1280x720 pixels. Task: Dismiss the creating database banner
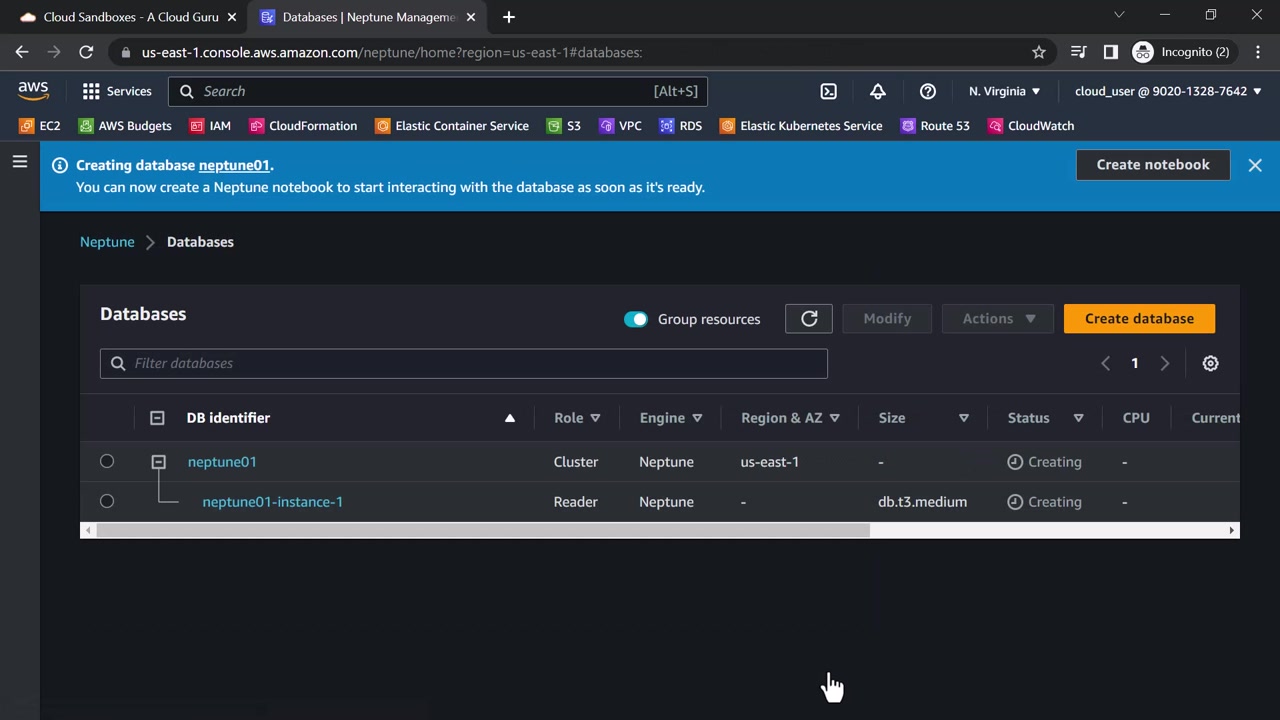[1254, 165]
